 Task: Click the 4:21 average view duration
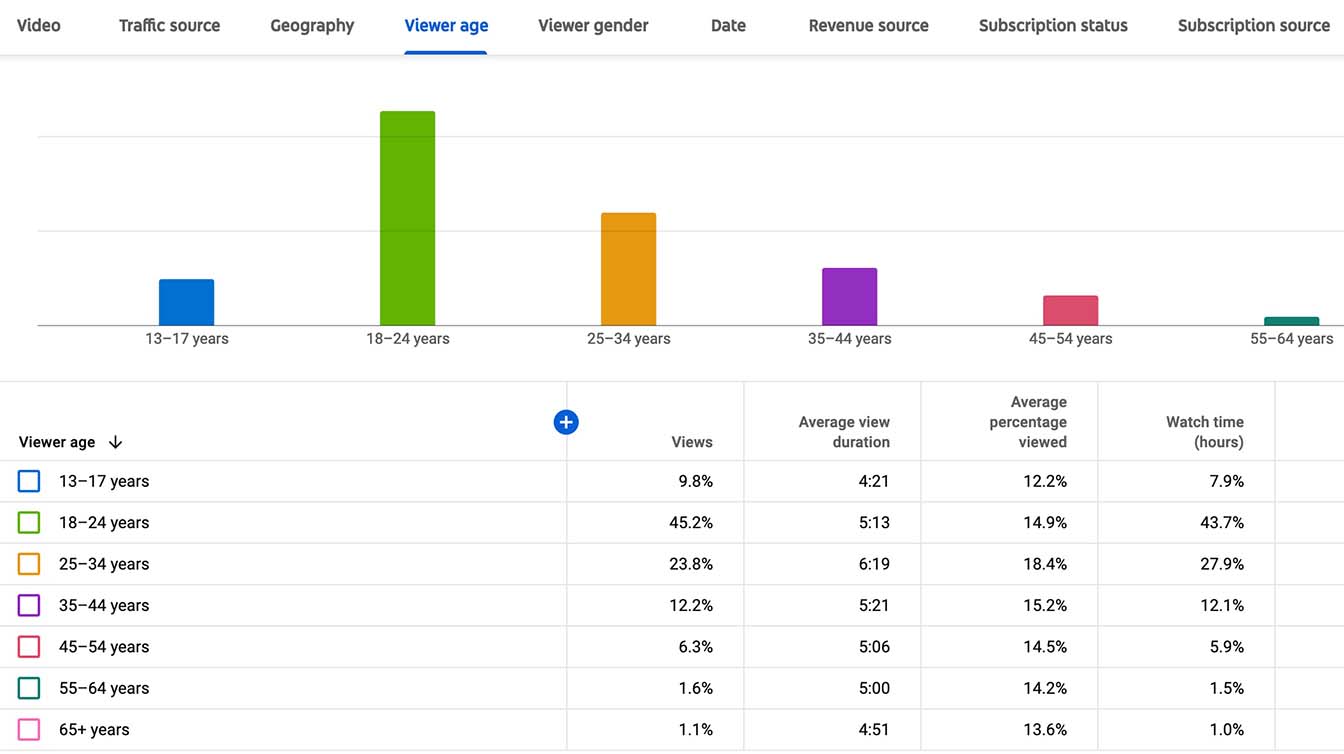[x=874, y=481]
